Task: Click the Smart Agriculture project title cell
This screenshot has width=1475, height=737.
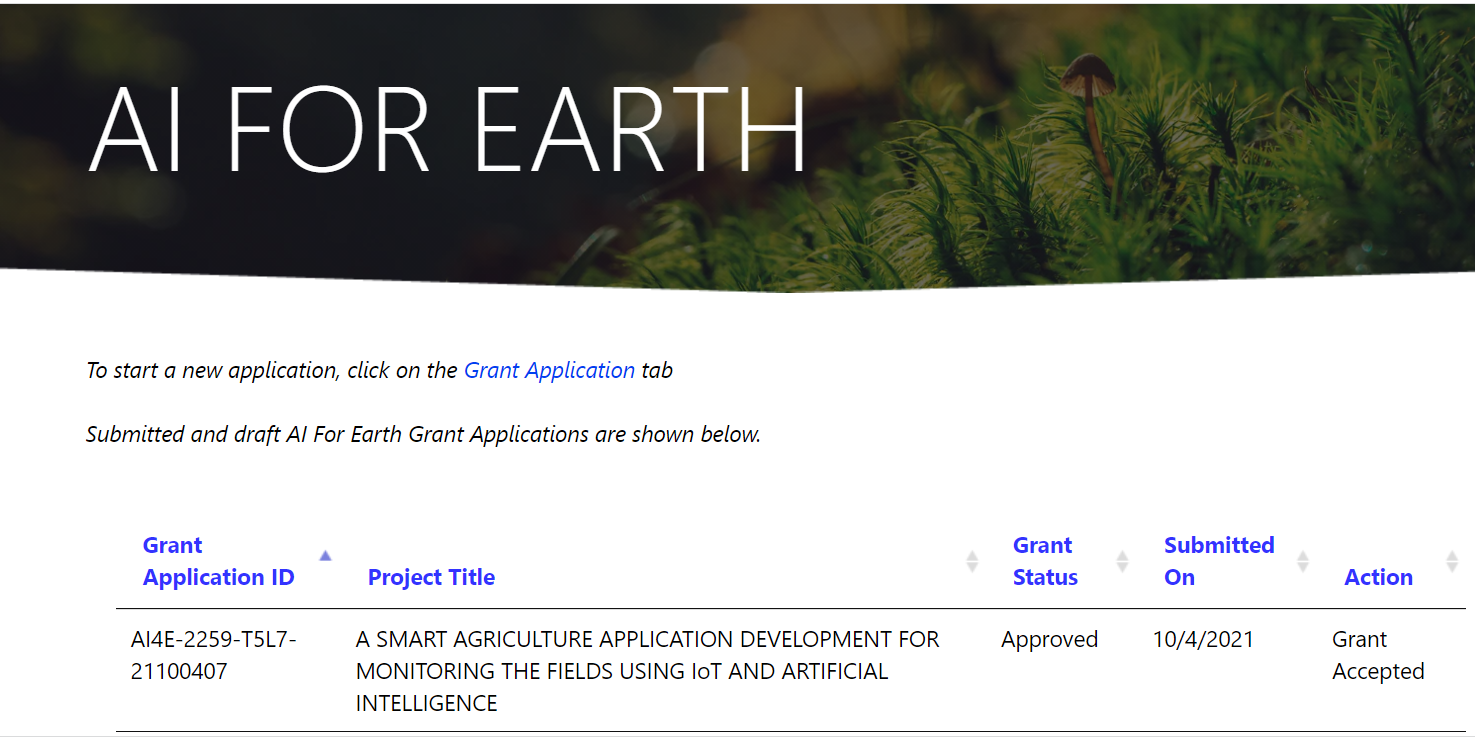Action: coord(647,671)
